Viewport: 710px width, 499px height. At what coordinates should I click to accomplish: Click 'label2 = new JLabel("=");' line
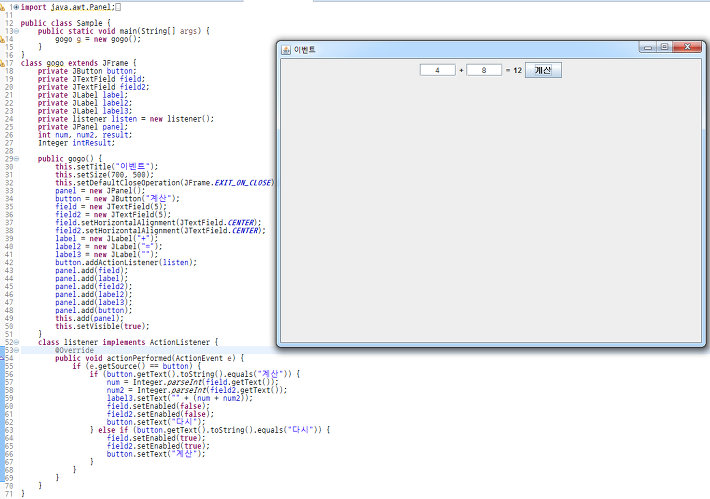pos(109,247)
